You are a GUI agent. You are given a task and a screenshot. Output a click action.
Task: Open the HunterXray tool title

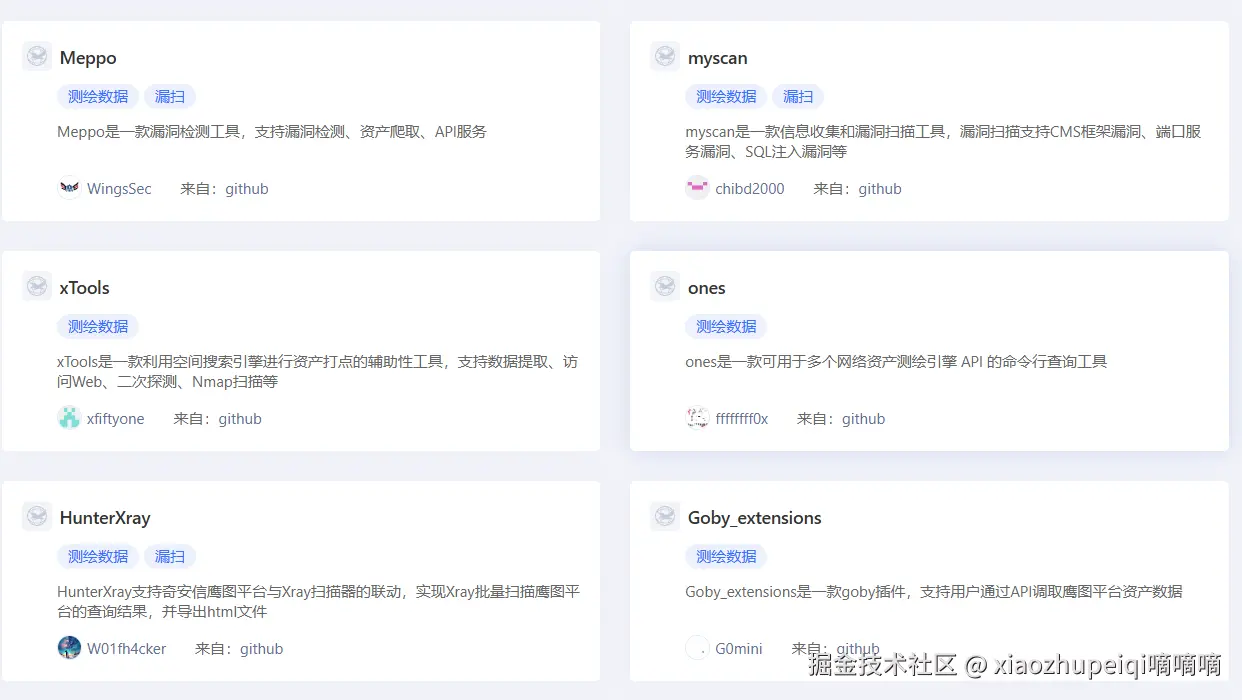pos(105,518)
